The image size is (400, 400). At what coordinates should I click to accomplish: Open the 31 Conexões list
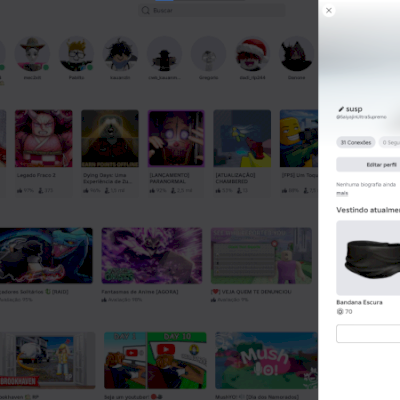[356, 142]
